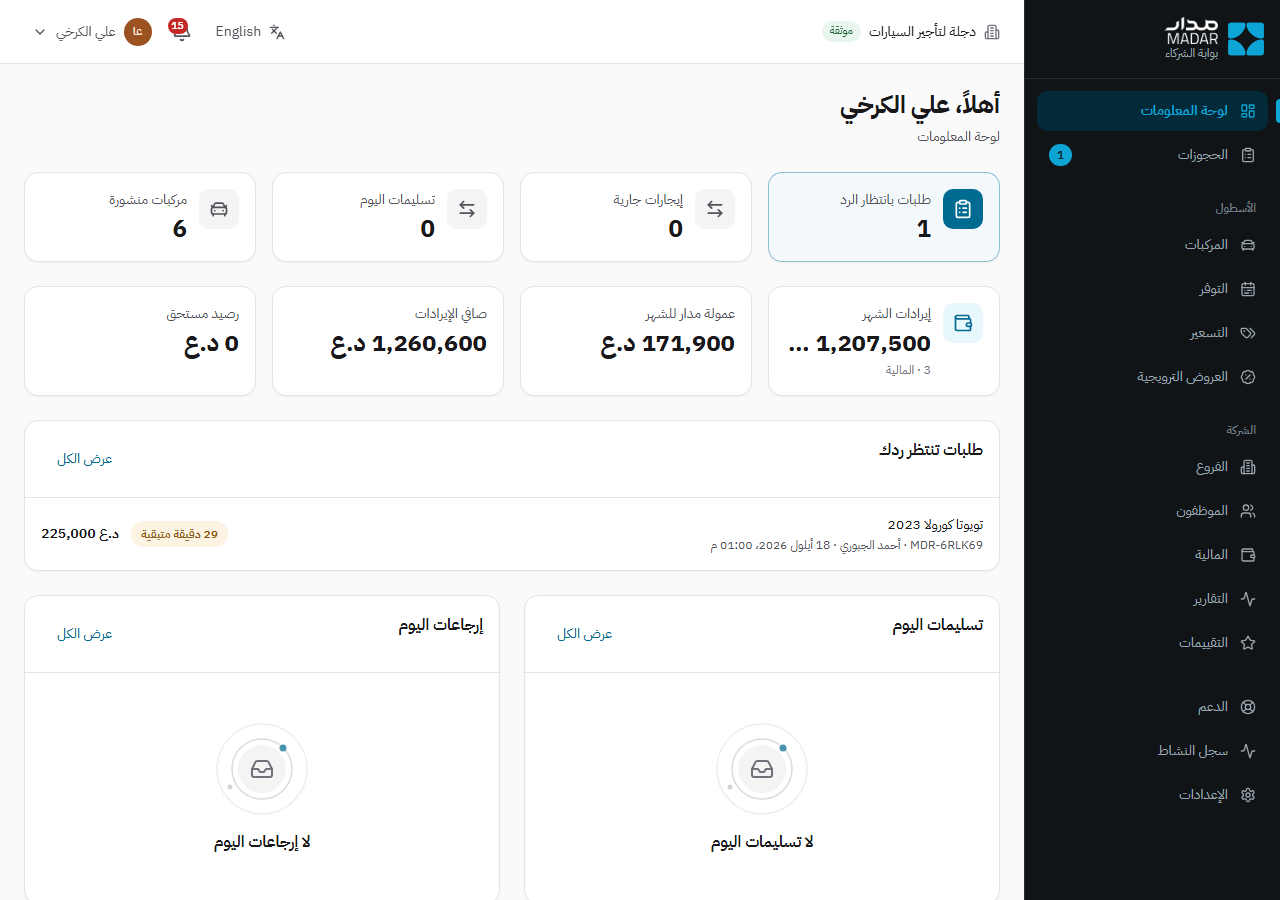Click the building icon next to دجلة لتأجير السيارات
1280x900 pixels.
click(x=992, y=32)
